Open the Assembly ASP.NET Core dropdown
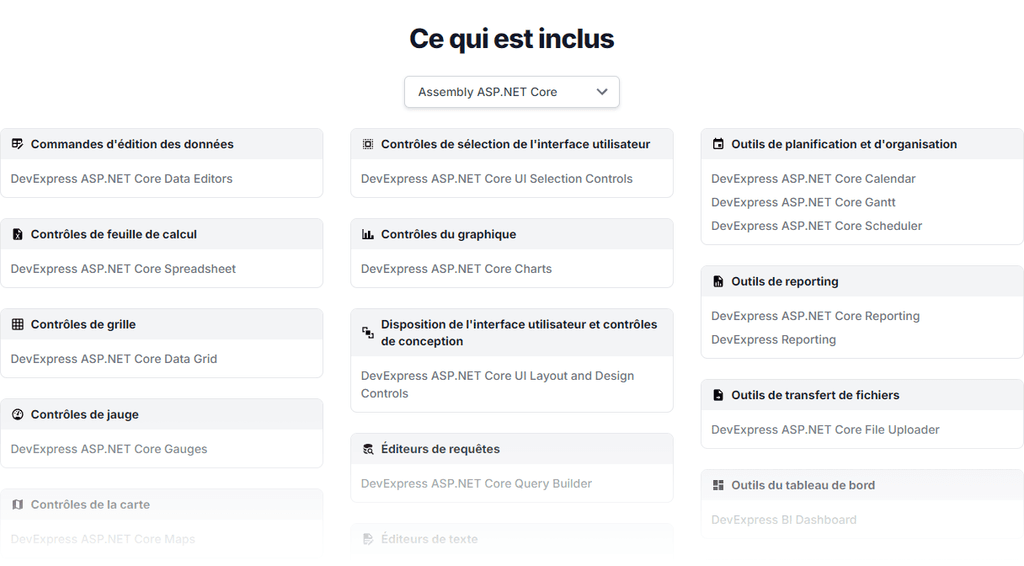The width and height of the screenshot is (1024, 566). 511,92
